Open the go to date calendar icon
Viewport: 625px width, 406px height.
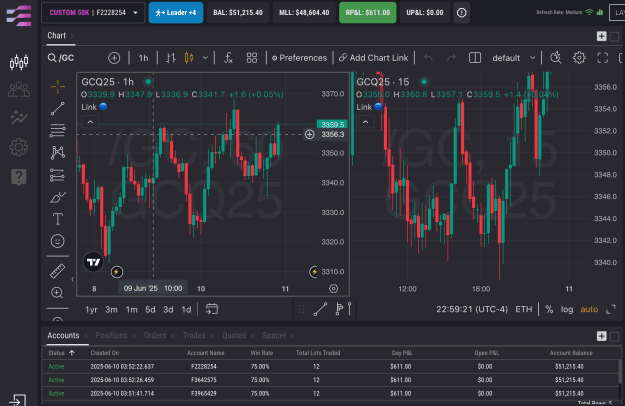point(212,309)
